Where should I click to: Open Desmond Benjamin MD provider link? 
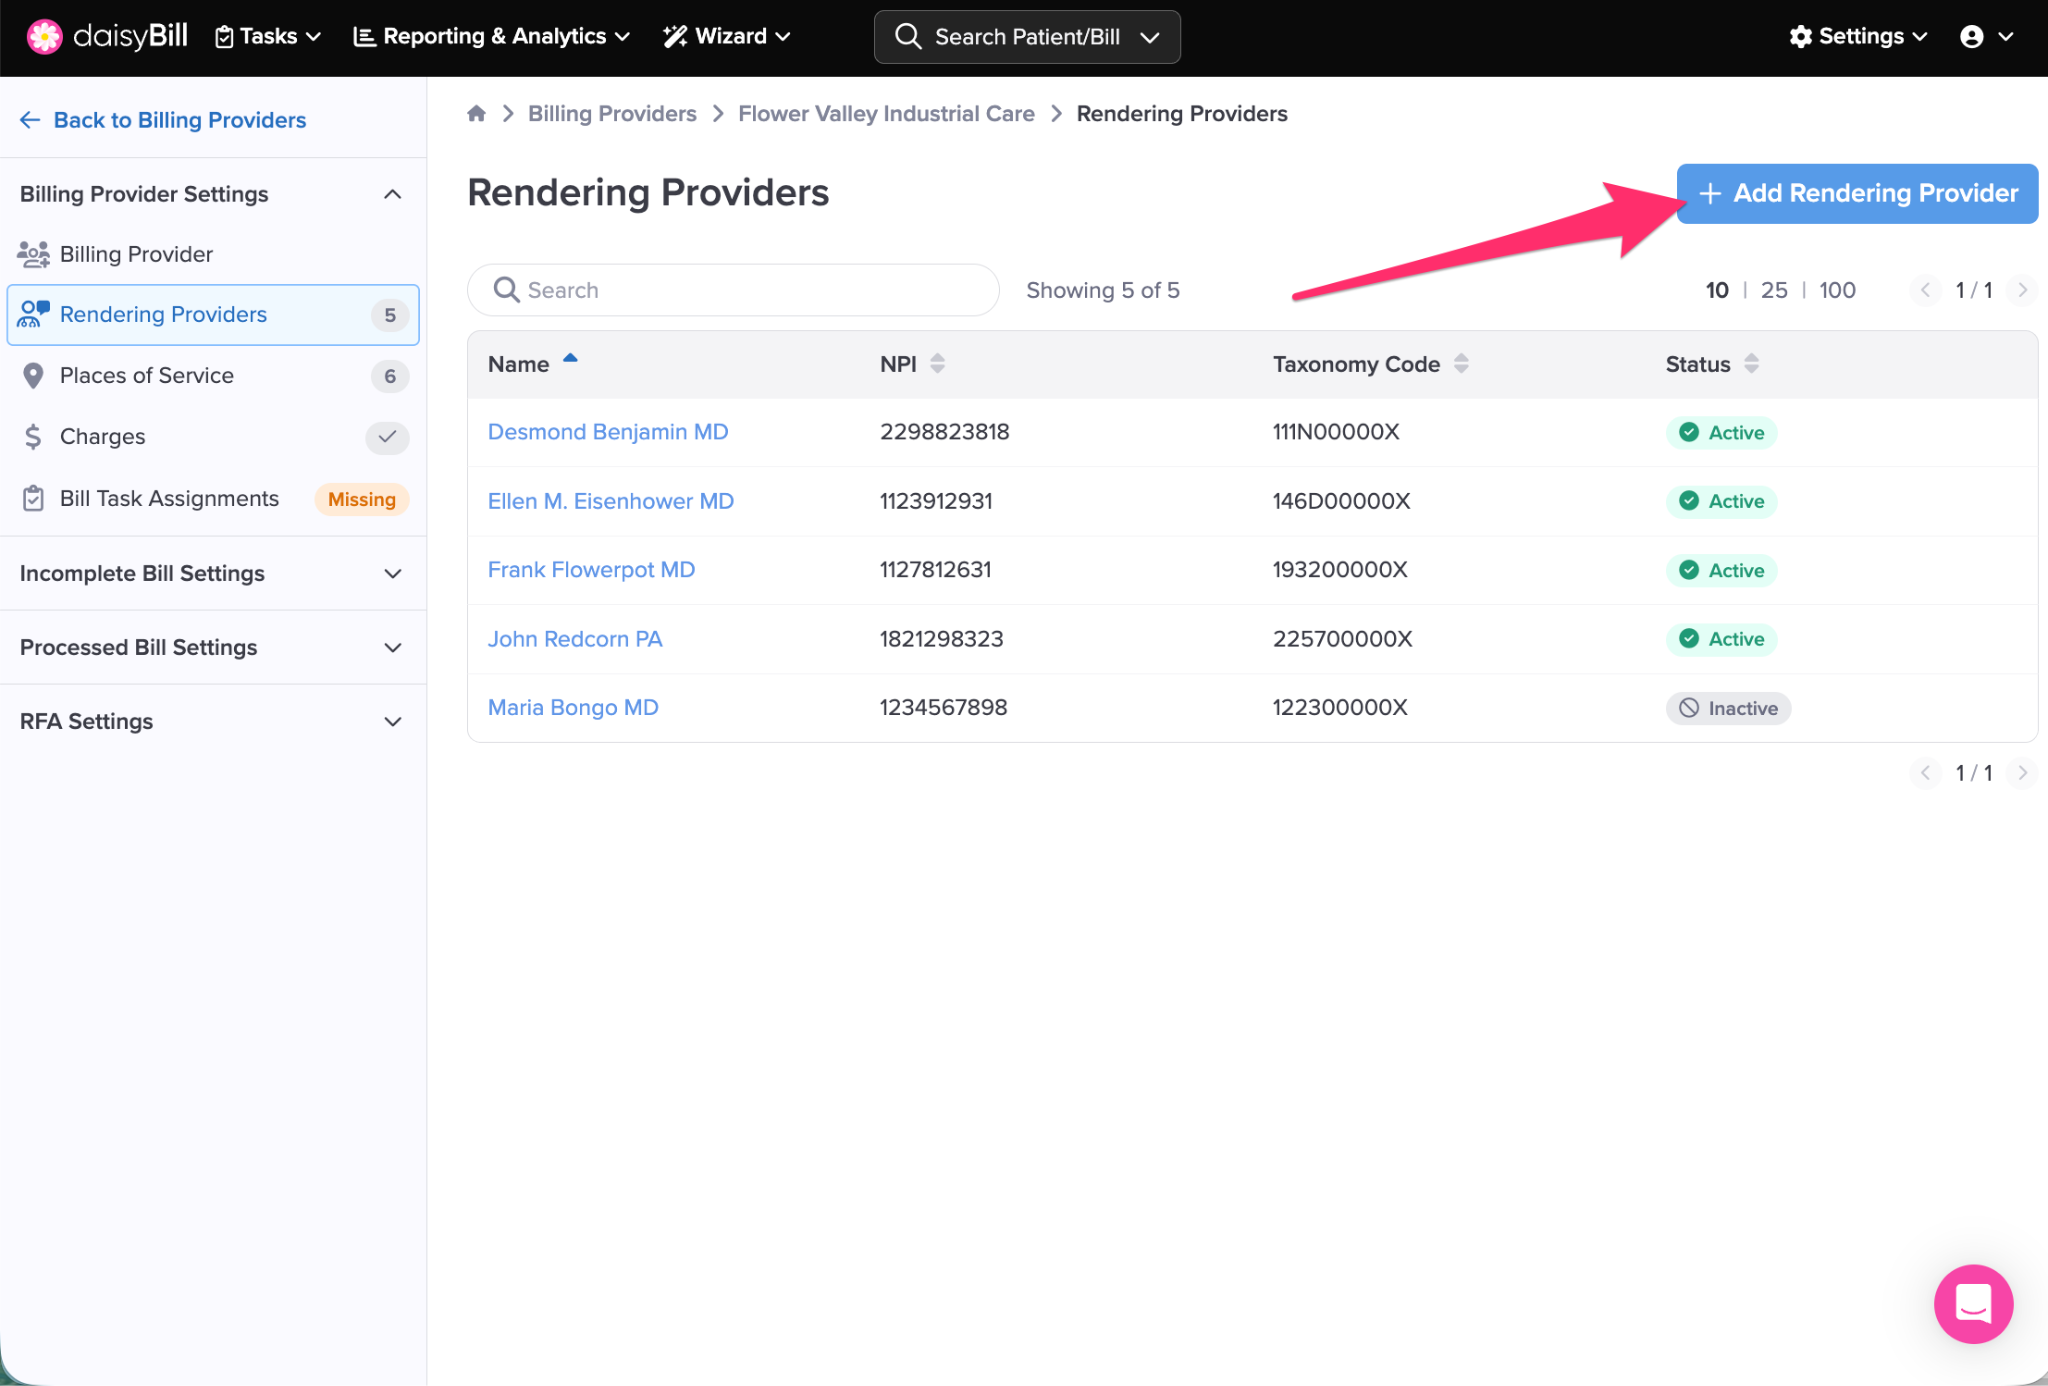(607, 432)
